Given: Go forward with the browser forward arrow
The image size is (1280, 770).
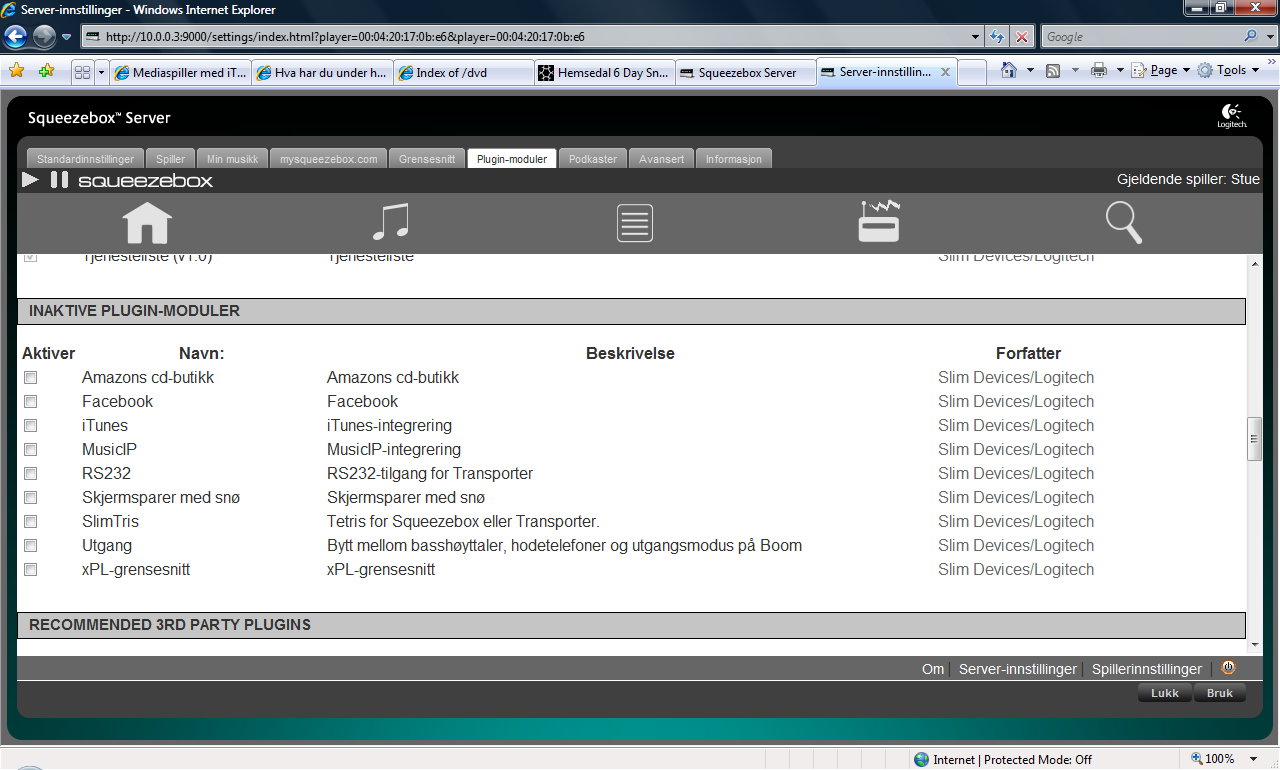Looking at the screenshot, I should pyautogui.click(x=44, y=37).
